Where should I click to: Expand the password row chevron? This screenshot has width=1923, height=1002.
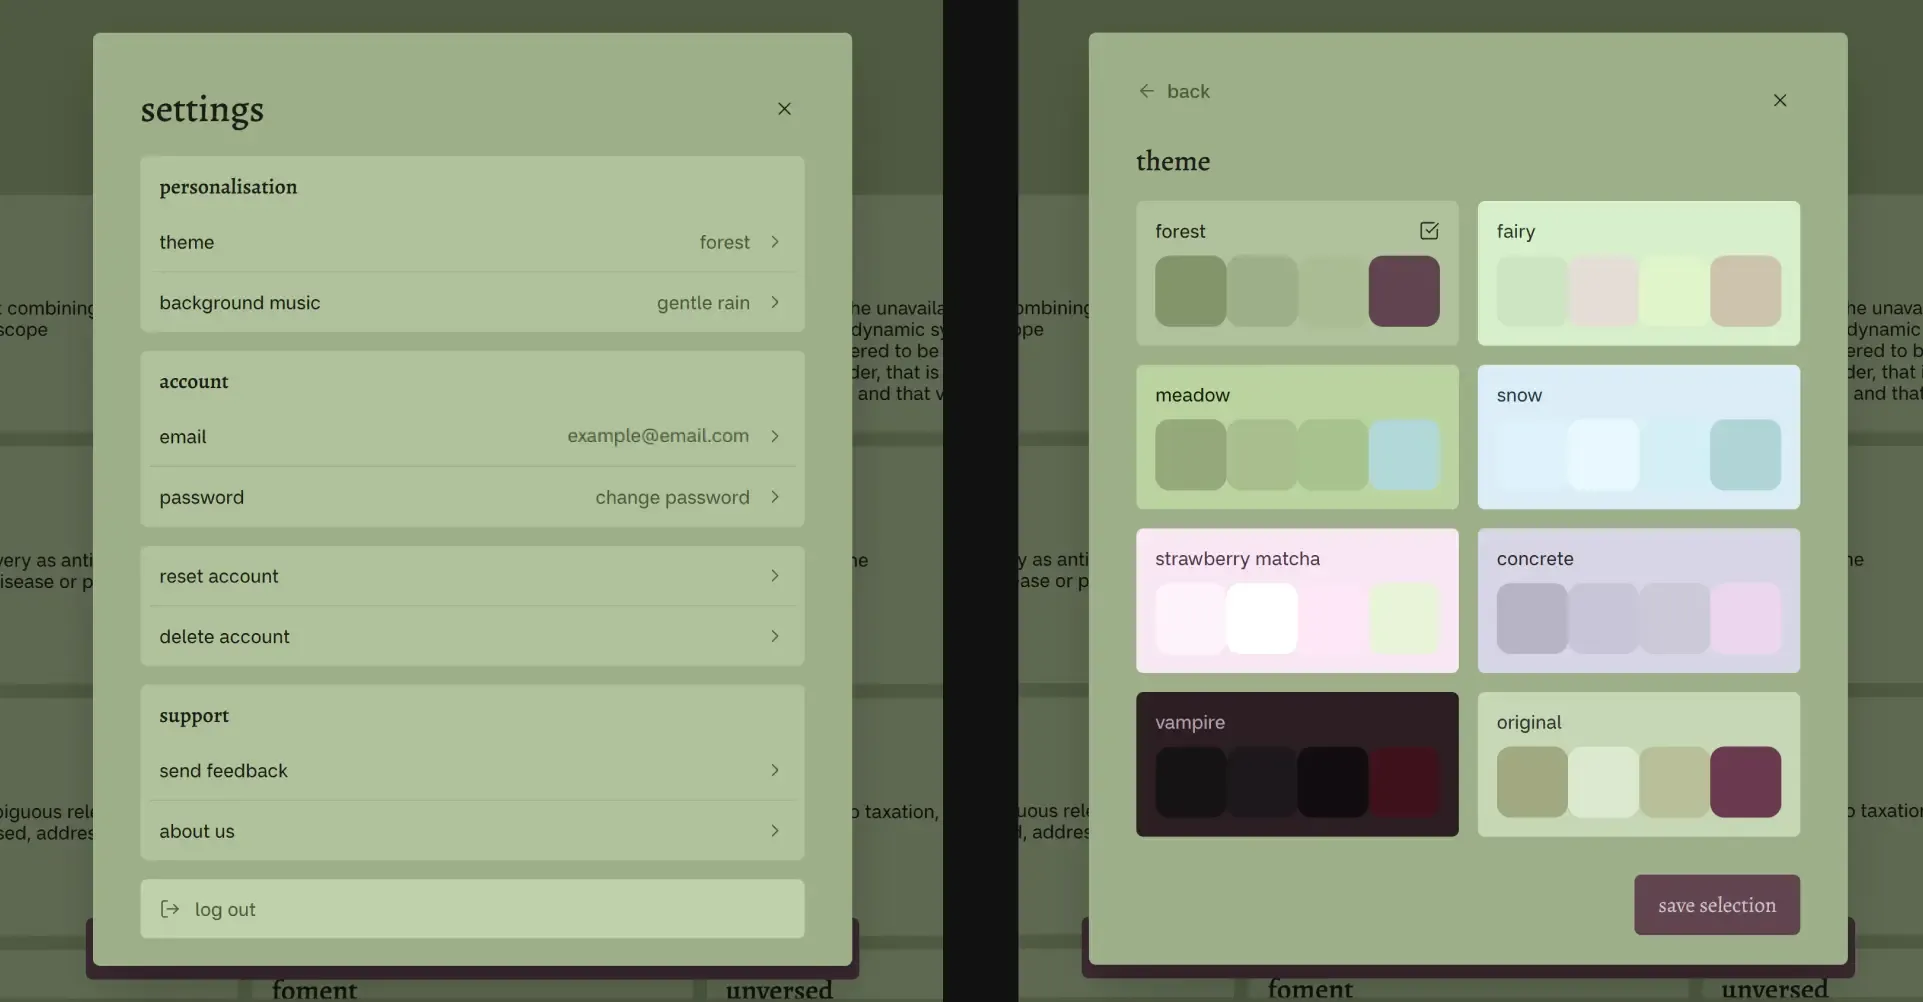(774, 497)
